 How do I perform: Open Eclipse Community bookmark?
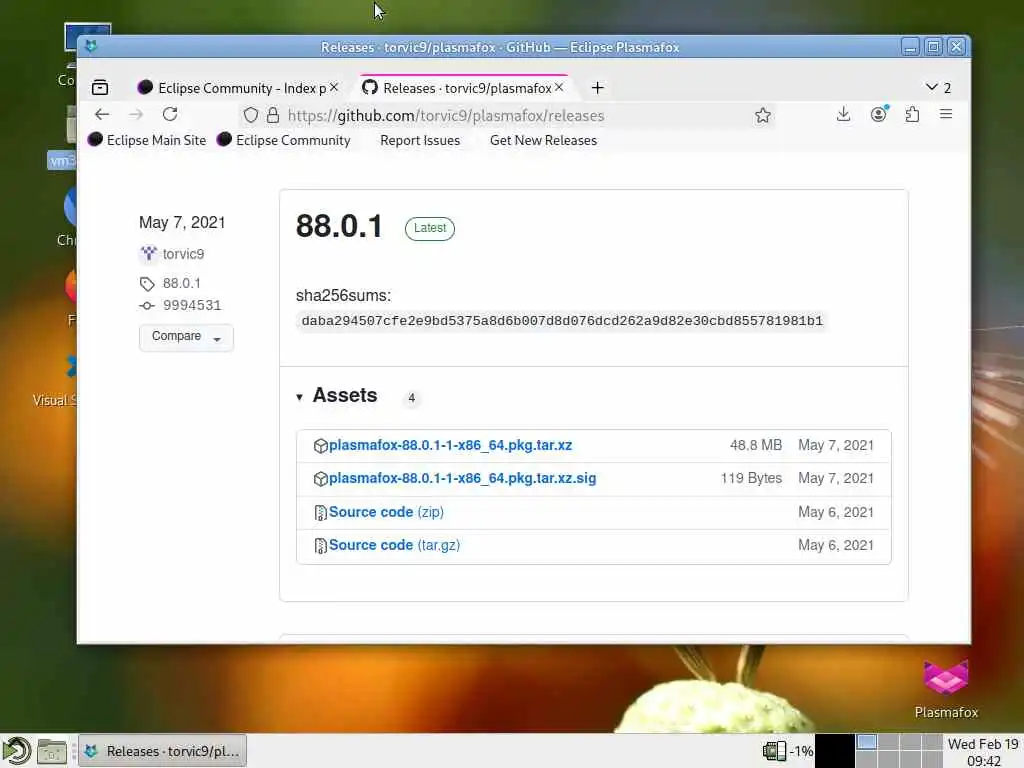coord(284,140)
